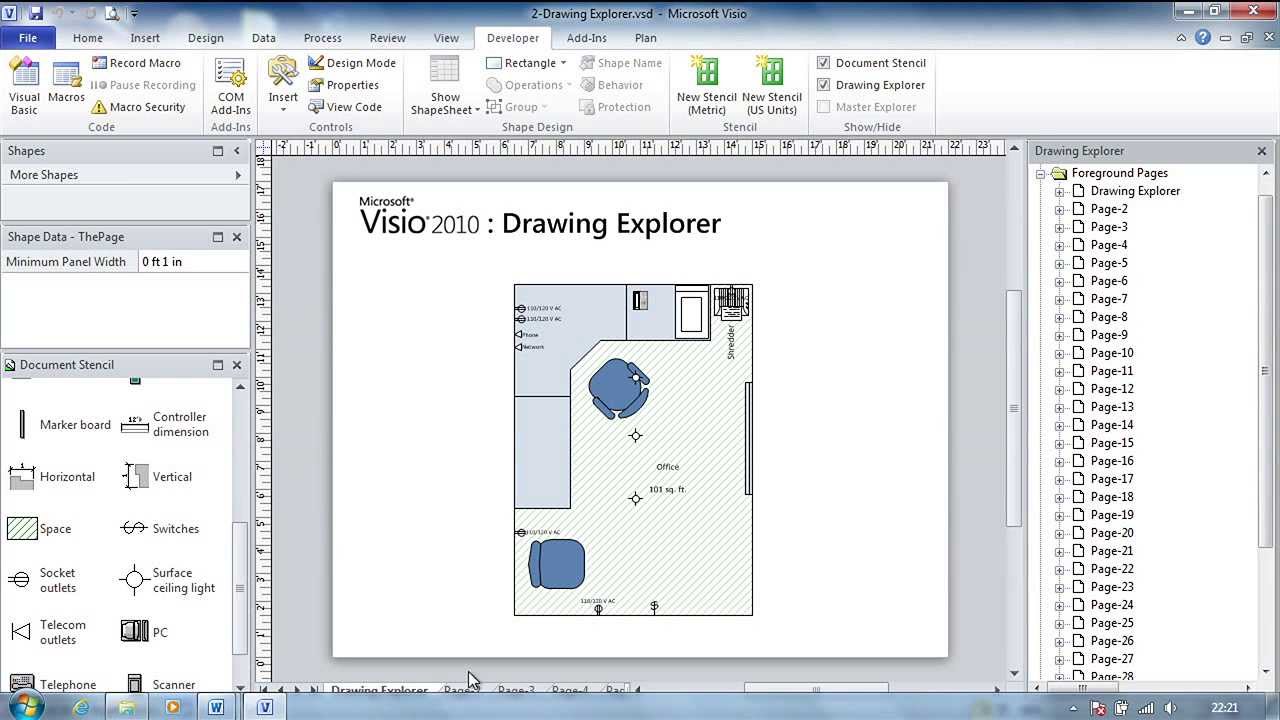
Task: Uncheck the Drawing Explorer checkbox
Action: point(824,85)
